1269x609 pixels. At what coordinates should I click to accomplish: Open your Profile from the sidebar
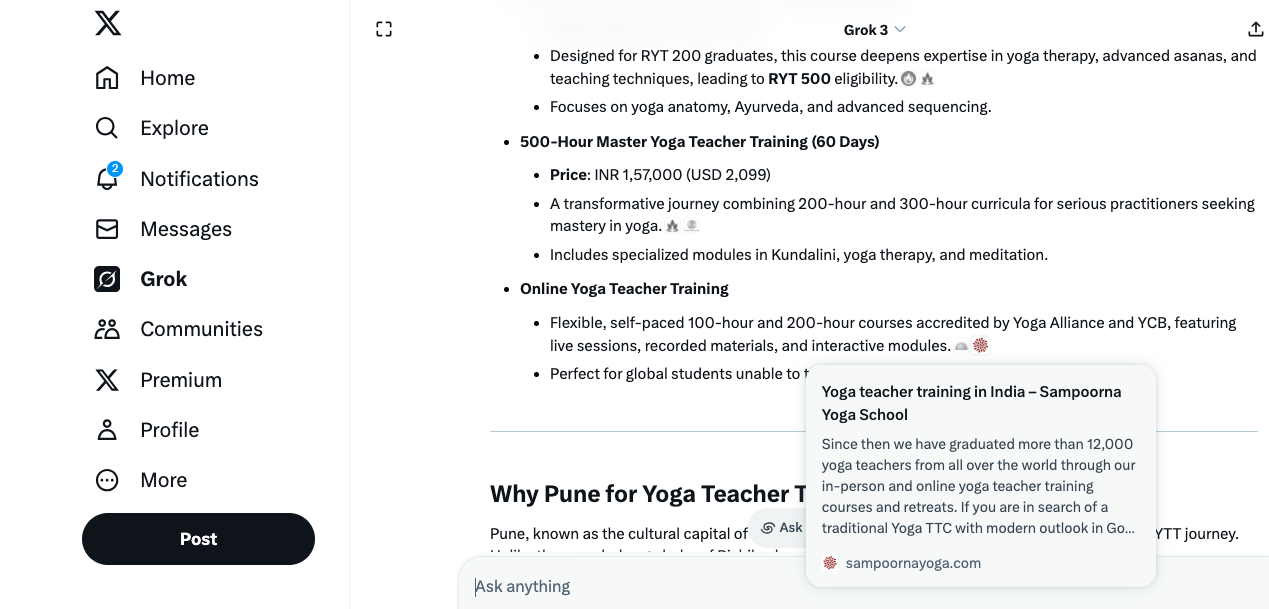click(x=107, y=430)
